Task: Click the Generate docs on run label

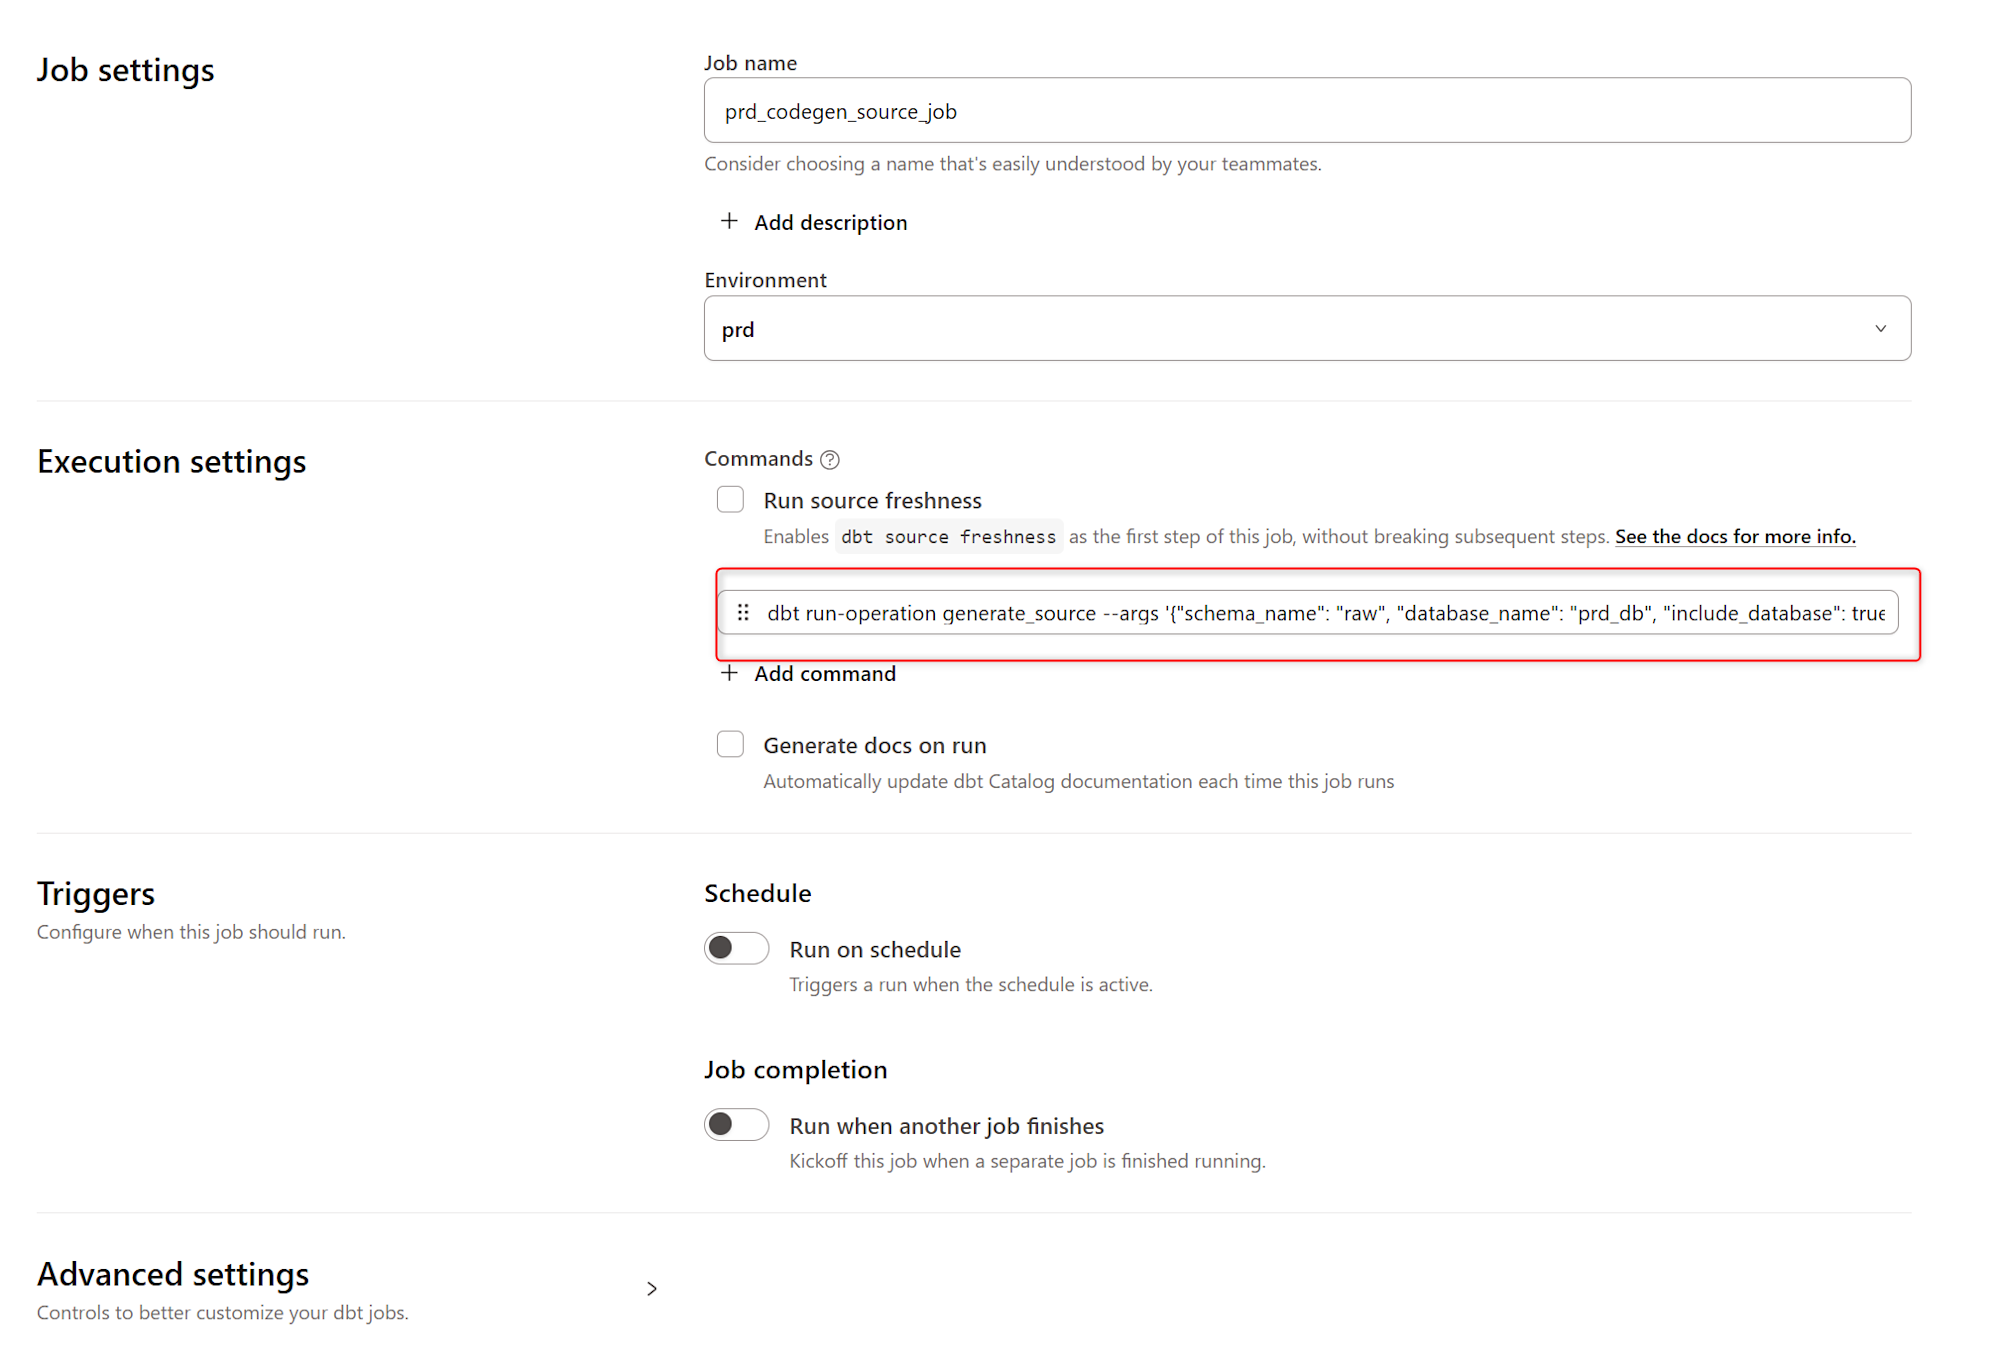Action: (x=874, y=745)
